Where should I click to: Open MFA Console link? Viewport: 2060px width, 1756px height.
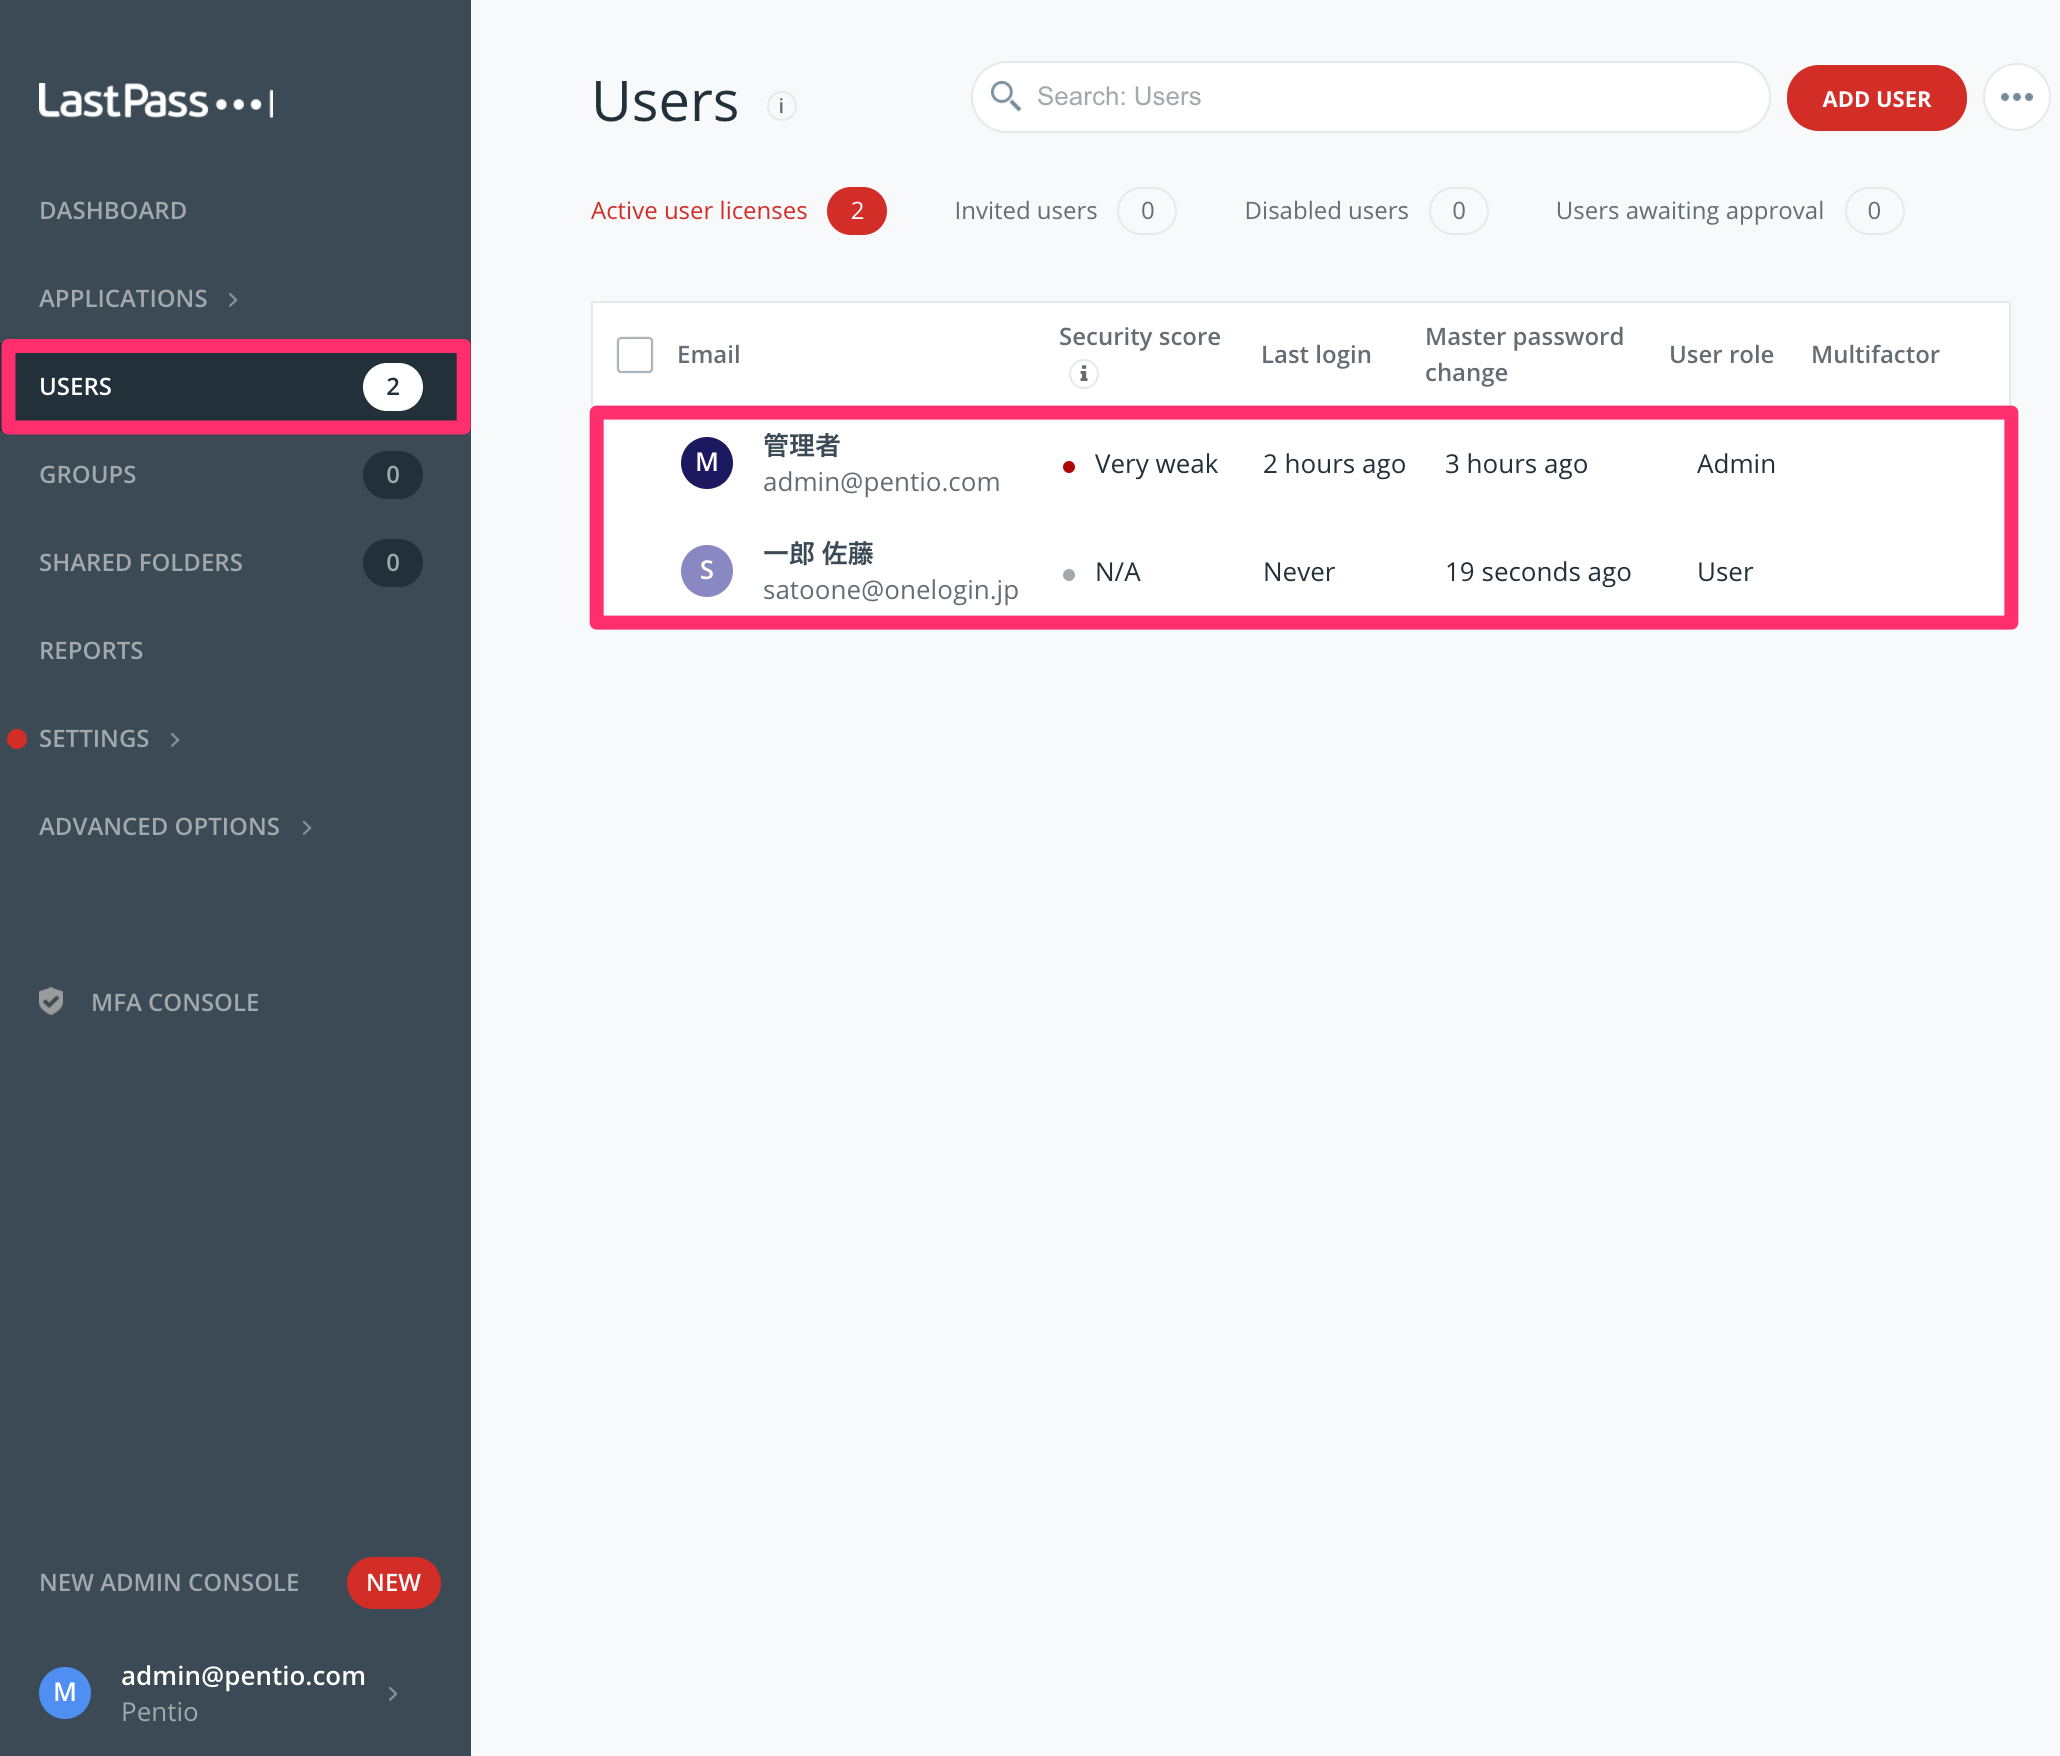(175, 1003)
